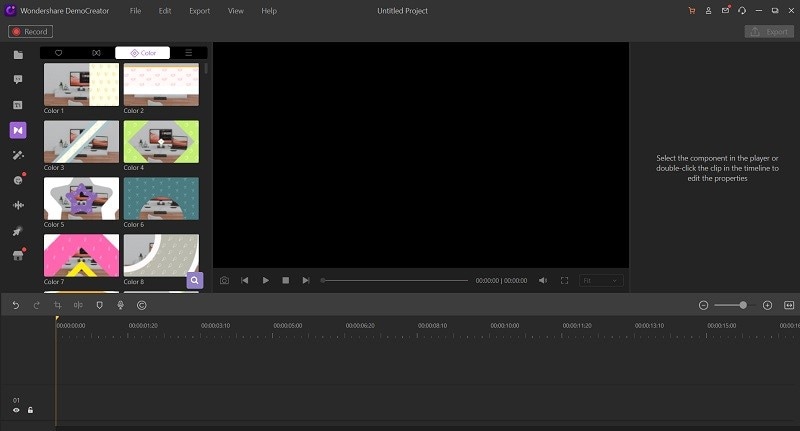The image size is (800, 431).
Task: Add a marker with shield icon
Action: click(x=99, y=305)
